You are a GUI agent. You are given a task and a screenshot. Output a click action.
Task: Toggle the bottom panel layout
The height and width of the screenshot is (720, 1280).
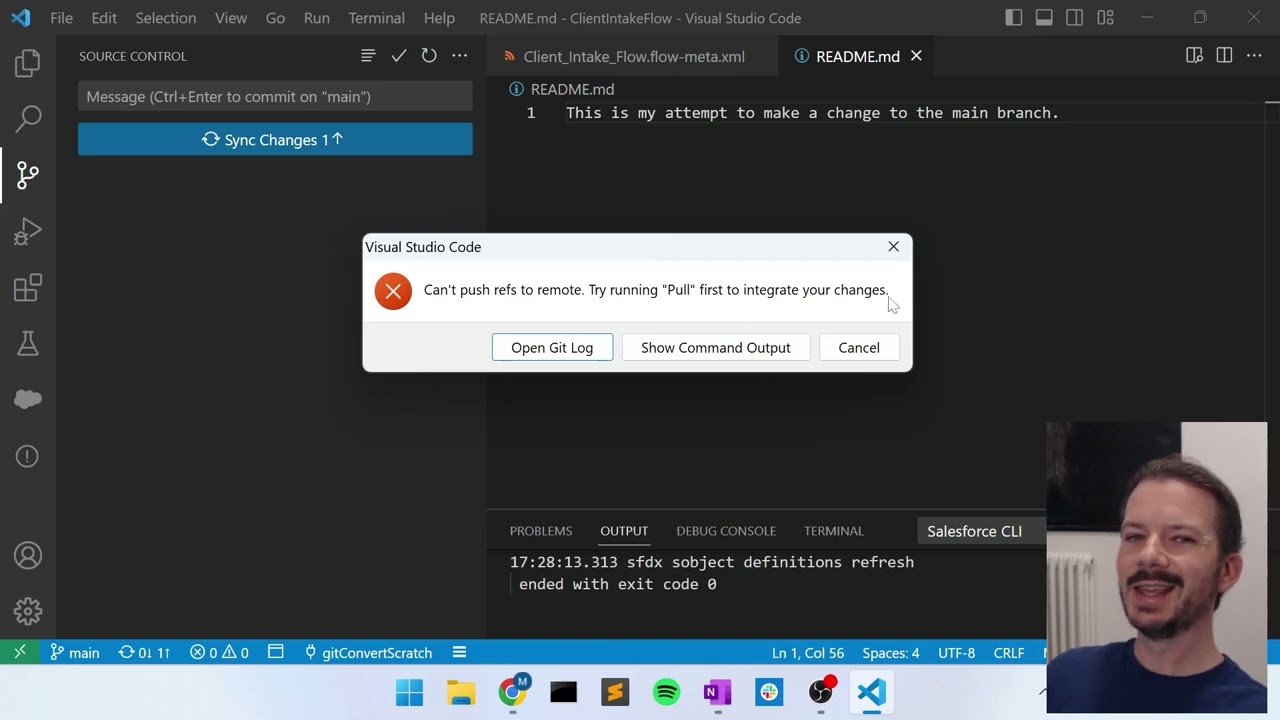click(x=1044, y=18)
